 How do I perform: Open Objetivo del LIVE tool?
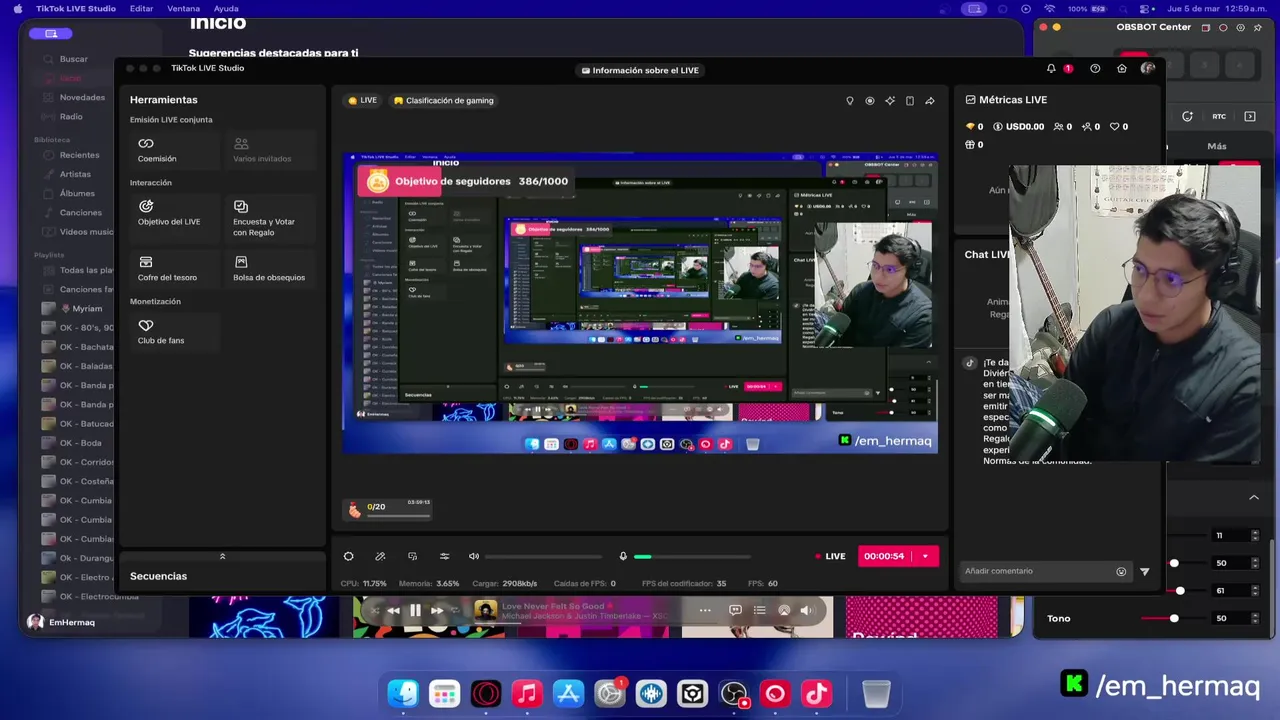172,218
